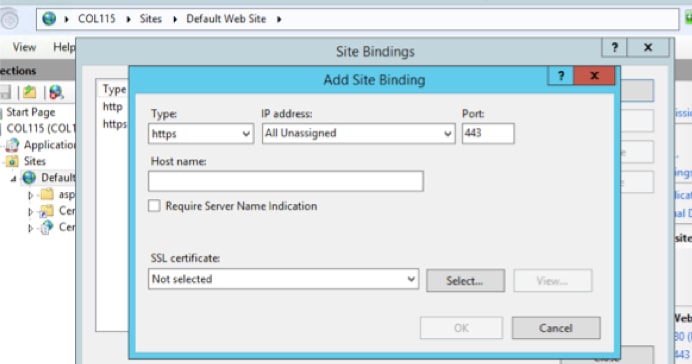Collapse the Default Web Site node

pos(14,179)
